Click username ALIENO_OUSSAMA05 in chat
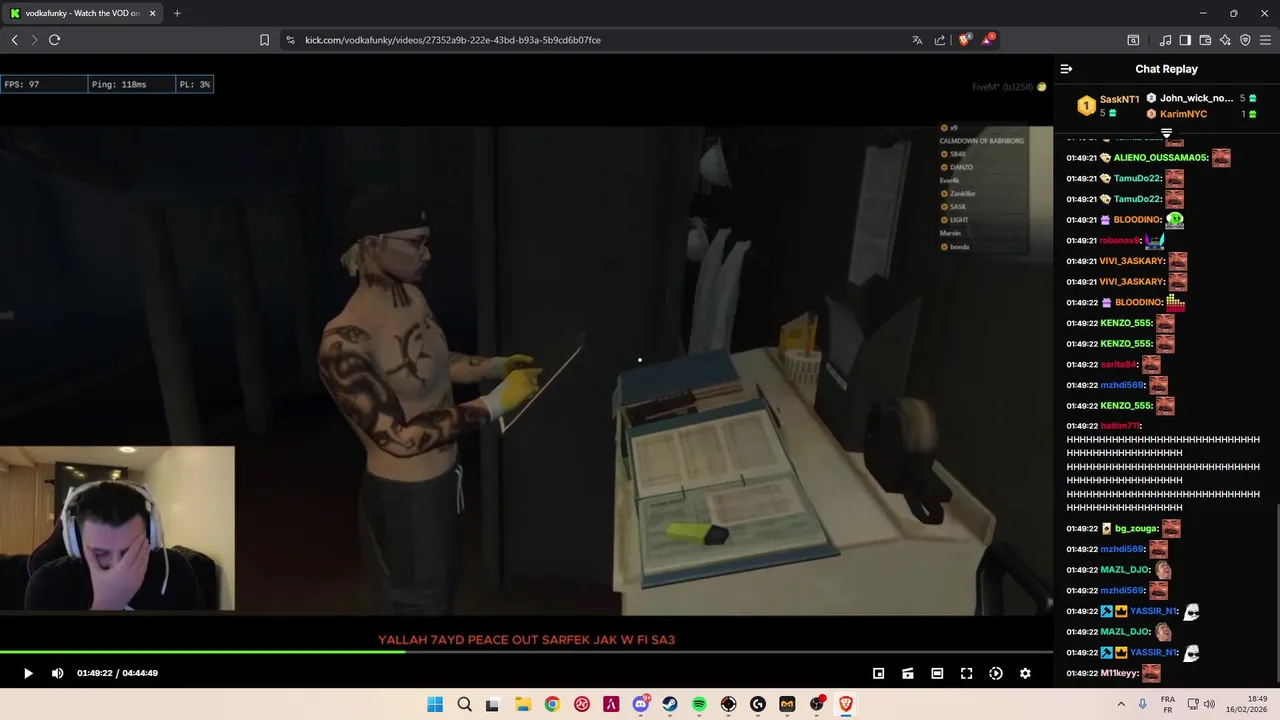The image size is (1280, 720). (1160, 158)
